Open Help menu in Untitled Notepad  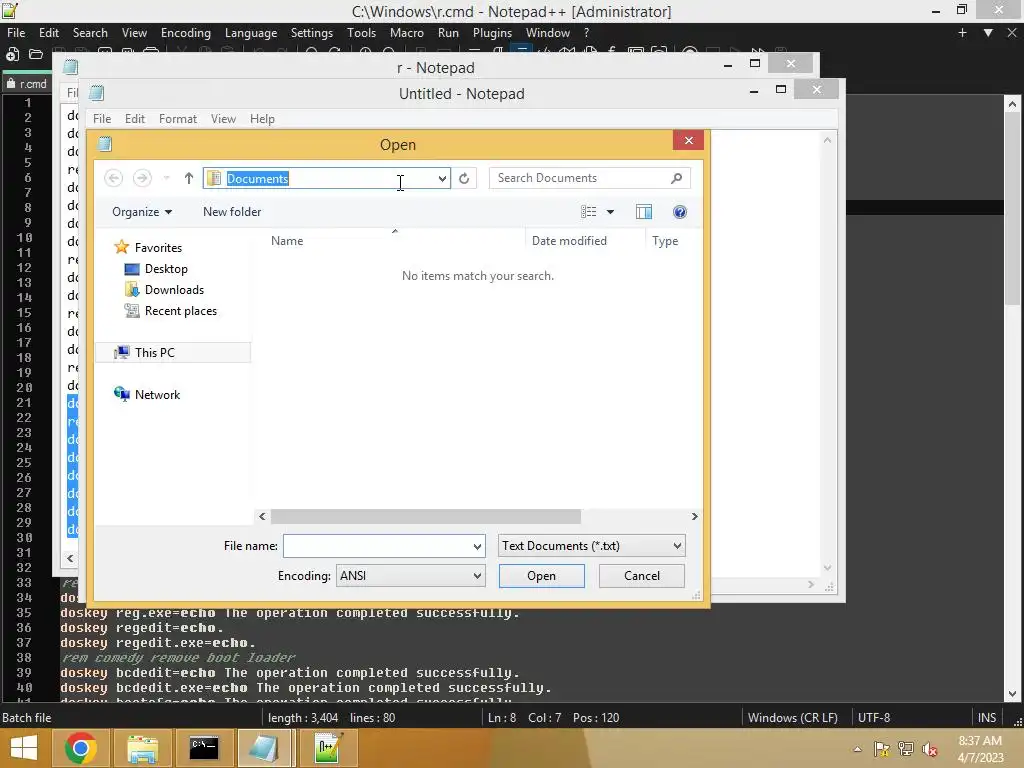(262, 119)
